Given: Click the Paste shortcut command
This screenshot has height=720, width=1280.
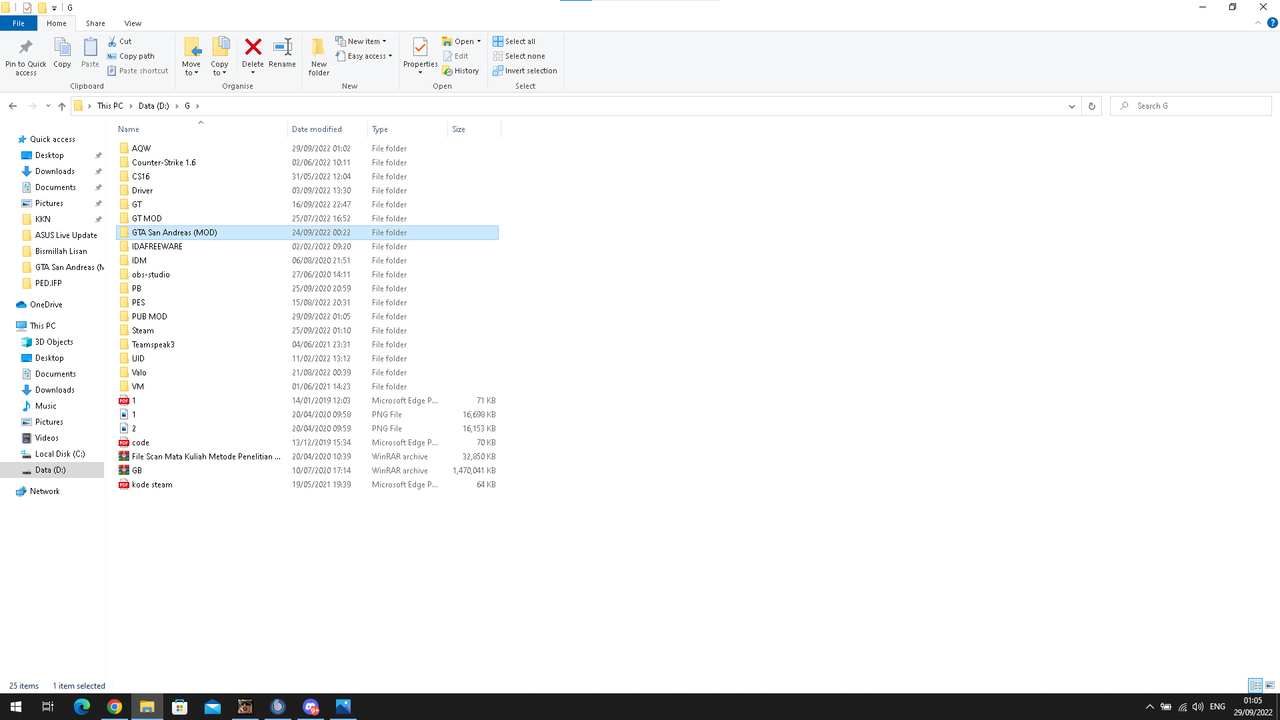Looking at the screenshot, I should [137, 71].
